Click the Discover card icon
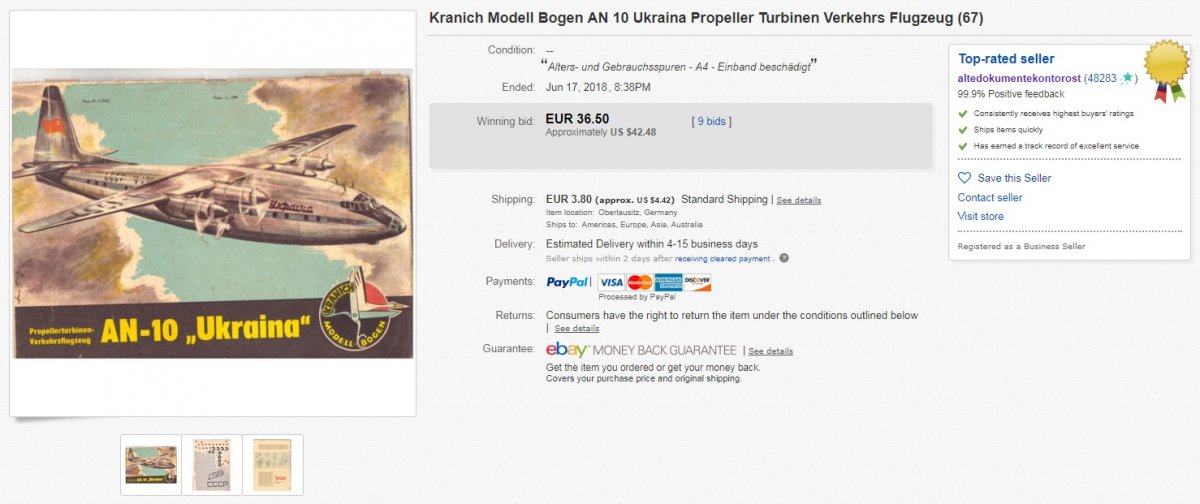Image resolution: width=1200 pixels, height=504 pixels. (x=697, y=282)
